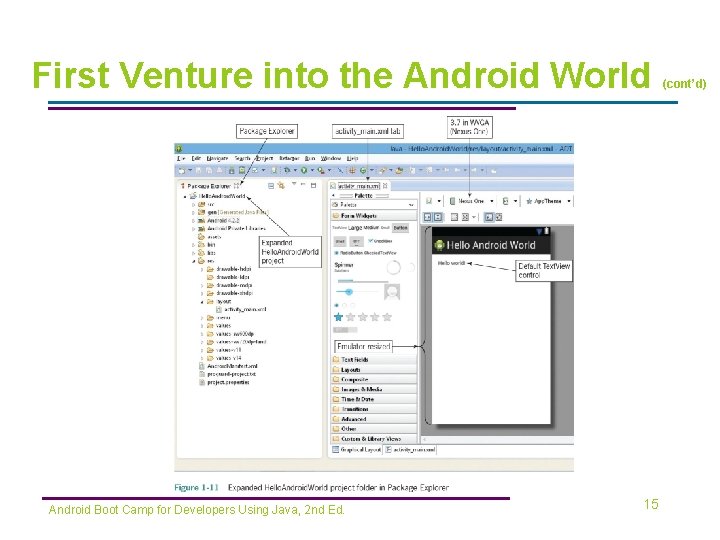This screenshot has width=720, height=540.
Task: Open the Composite palette category
Action: [x=374, y=379]
